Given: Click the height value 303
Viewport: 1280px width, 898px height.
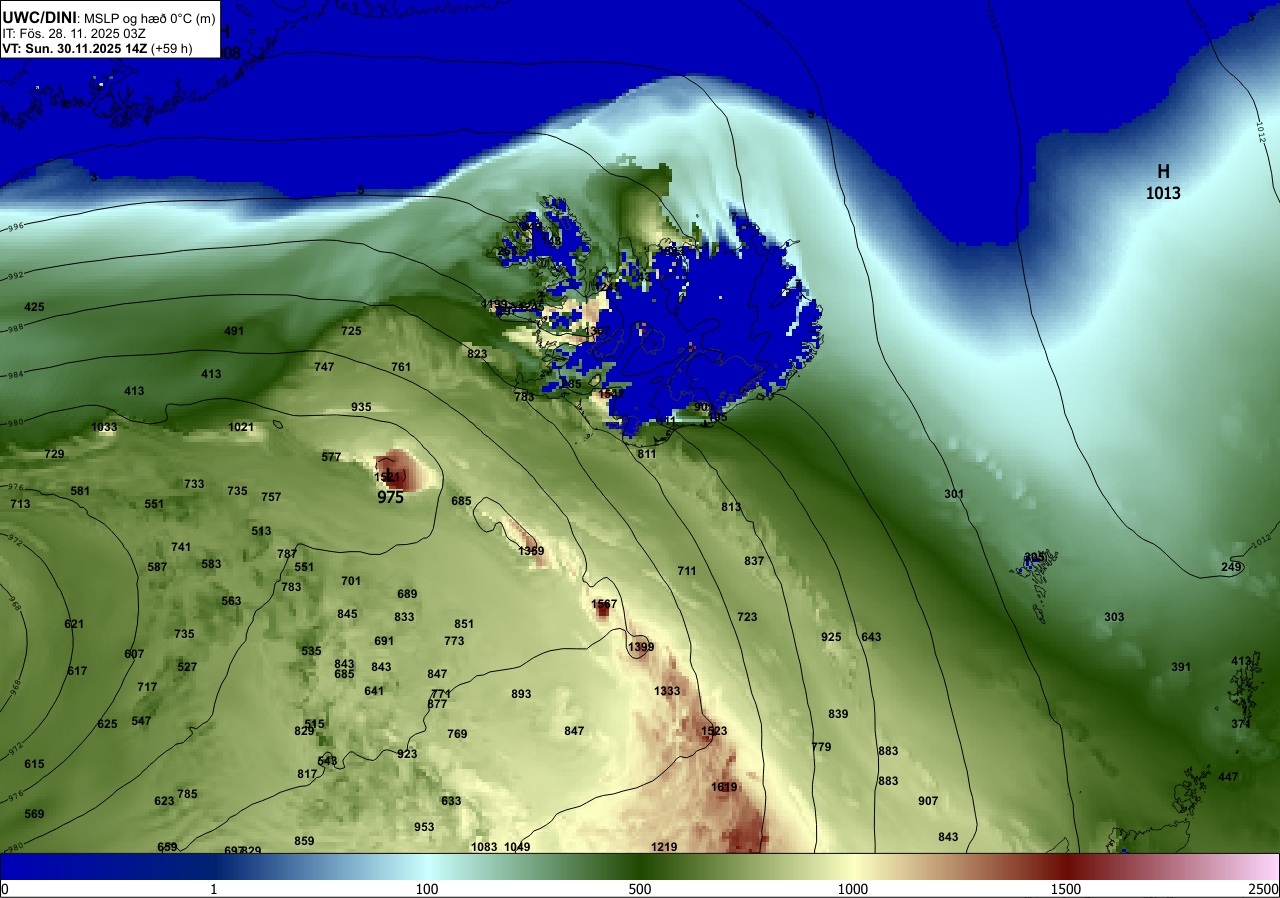Looking at the screenshot, I should (1114, 617).
